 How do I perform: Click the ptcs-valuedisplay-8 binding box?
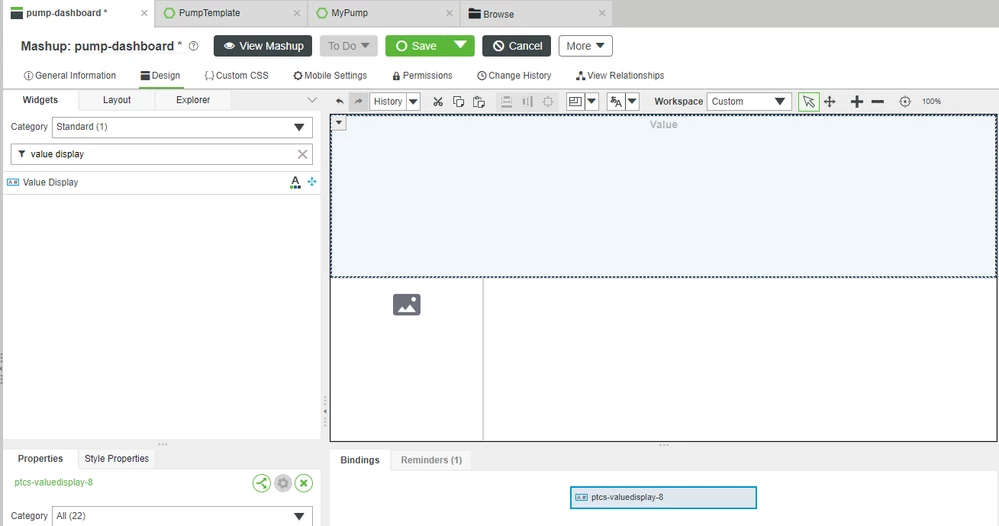tap(663, 497)
